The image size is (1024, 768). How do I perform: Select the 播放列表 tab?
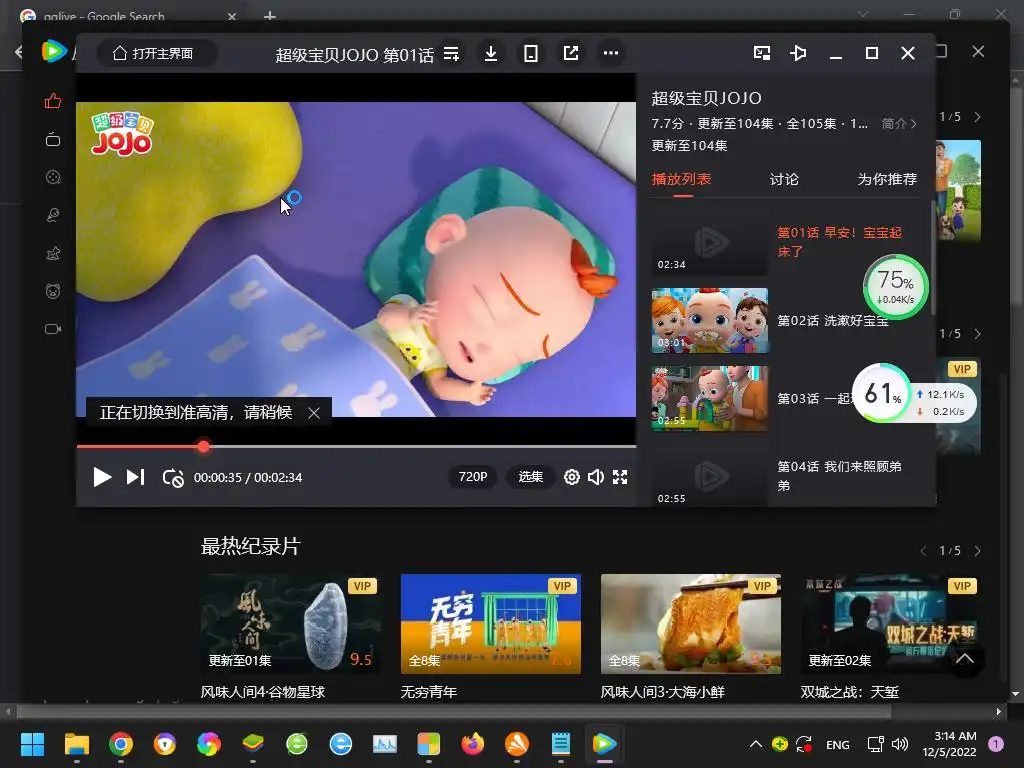click(681, 179)
